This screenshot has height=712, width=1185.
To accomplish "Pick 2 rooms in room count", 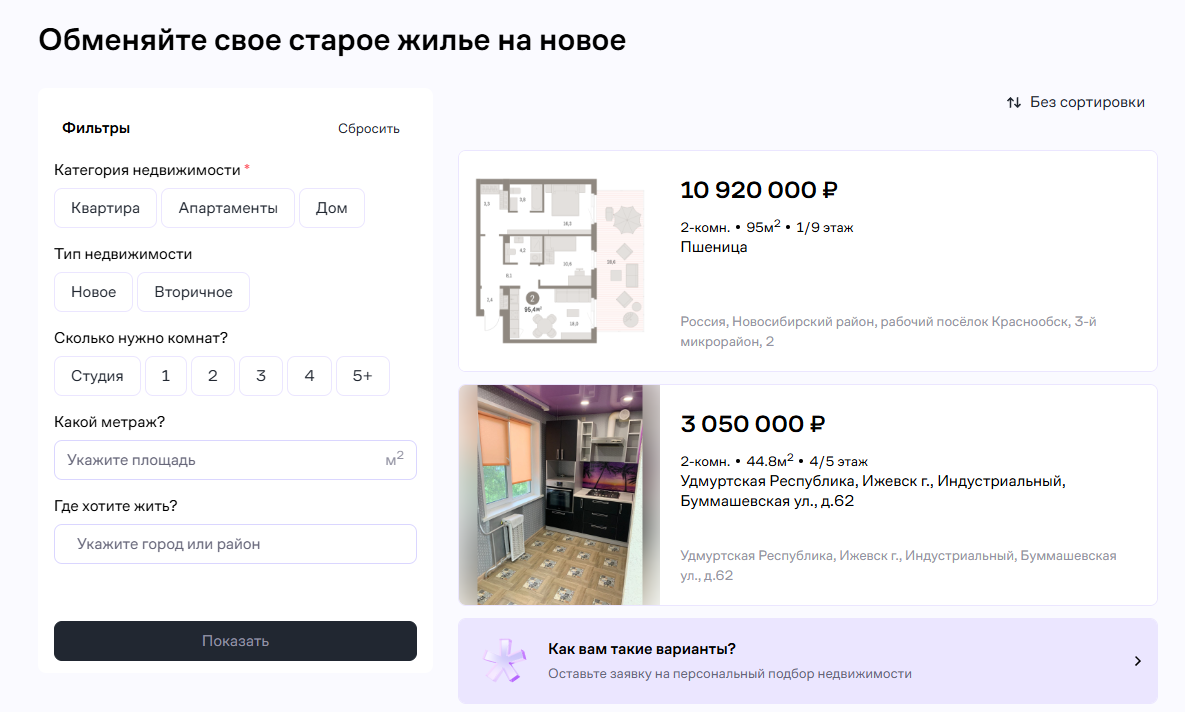I will 213,376.
